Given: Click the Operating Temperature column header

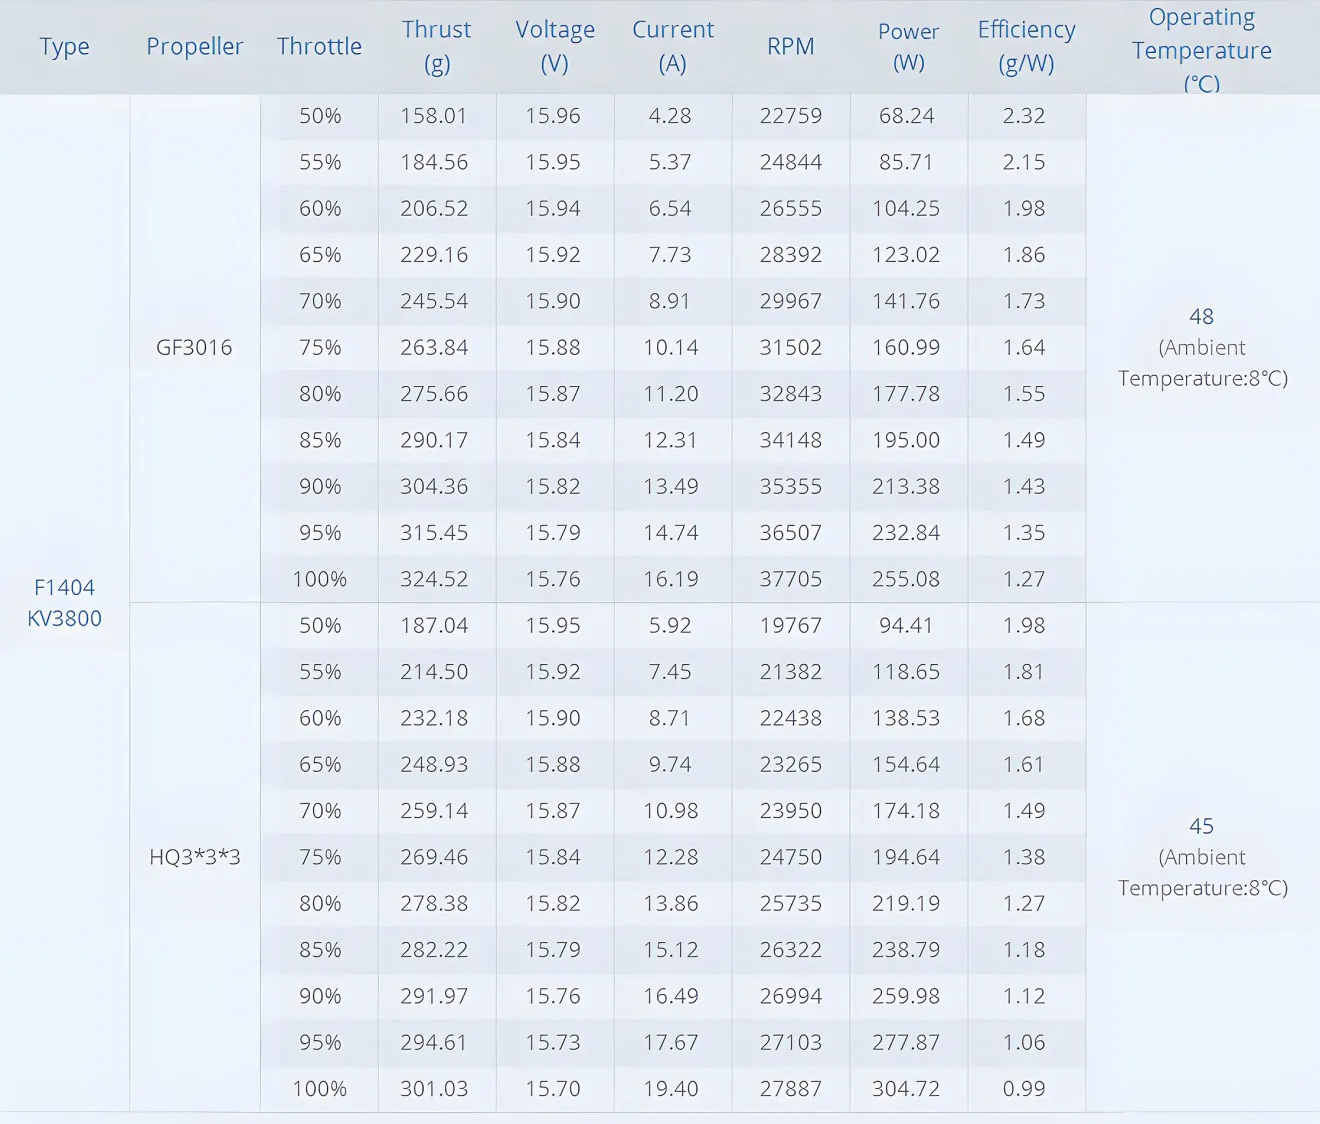Looking at the screenshot, I should (1202, 48).
